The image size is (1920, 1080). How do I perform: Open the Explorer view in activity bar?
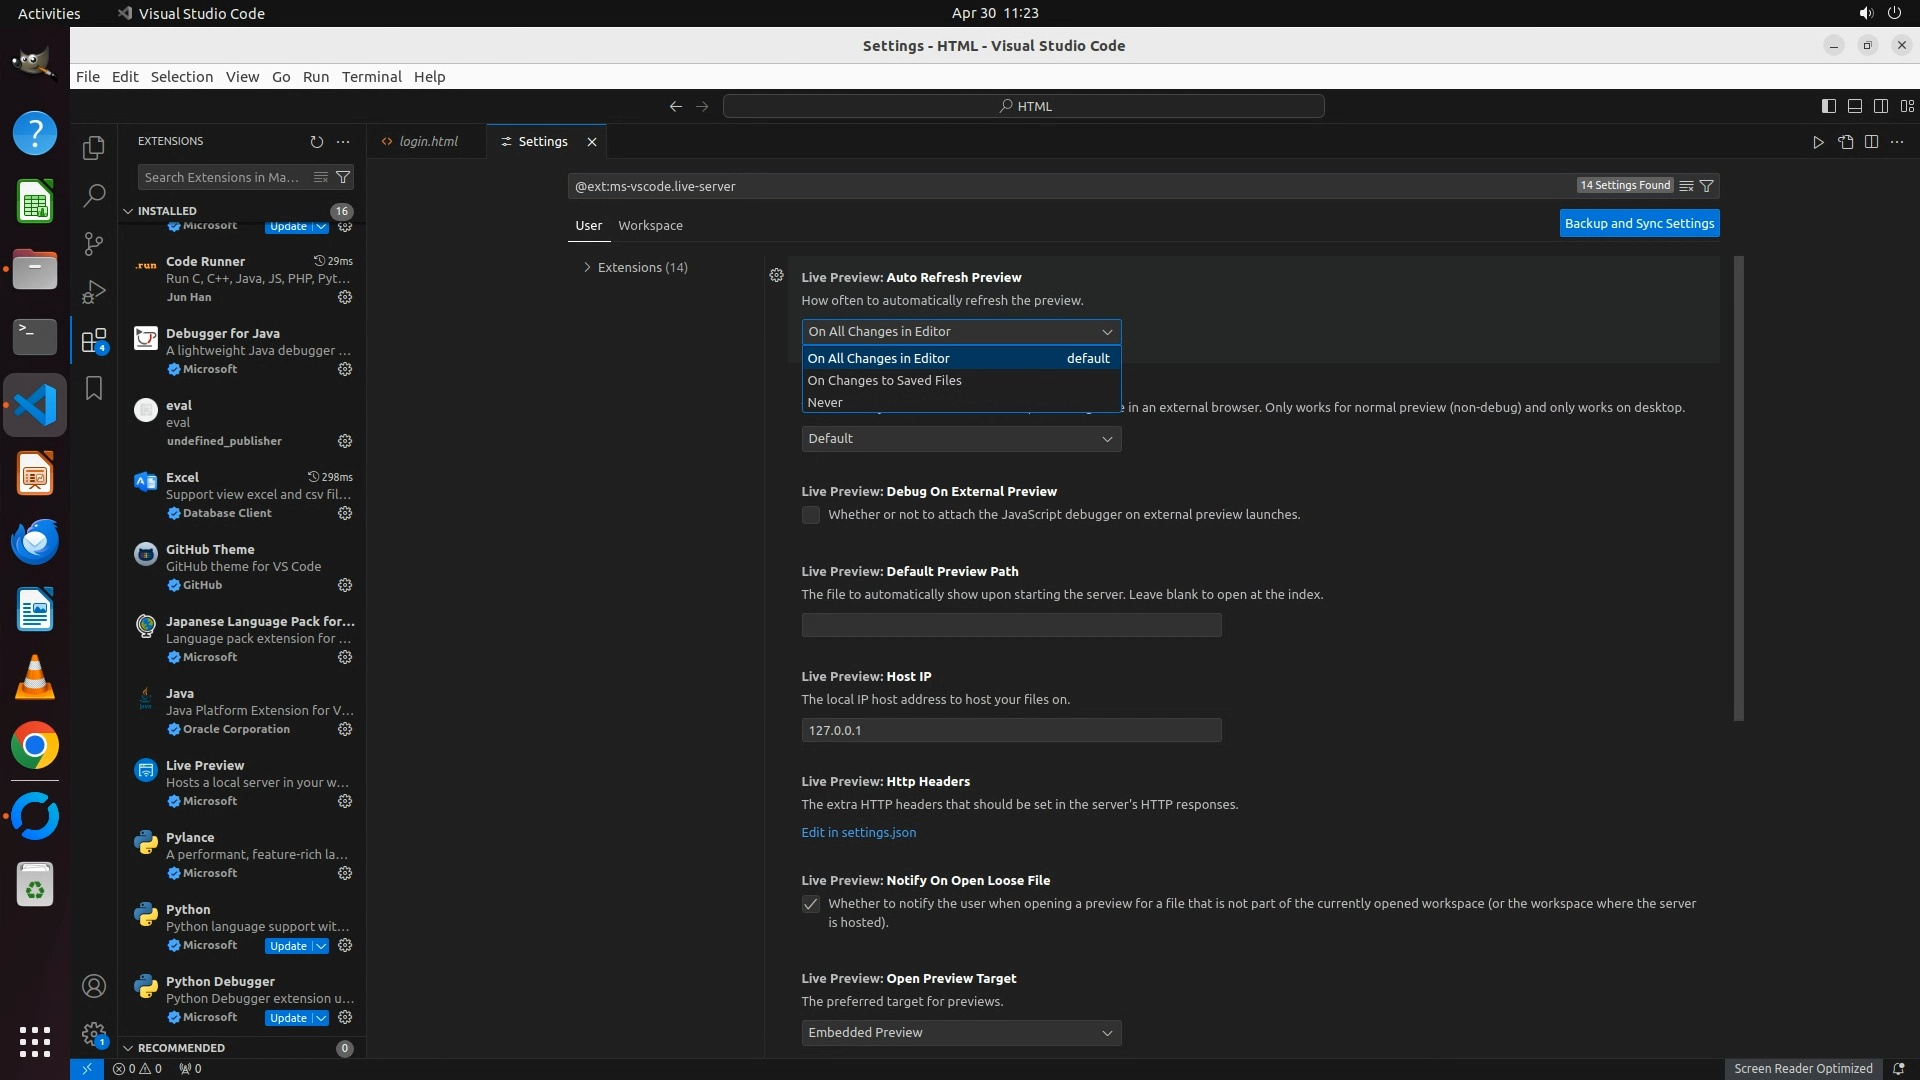(94, 148)
